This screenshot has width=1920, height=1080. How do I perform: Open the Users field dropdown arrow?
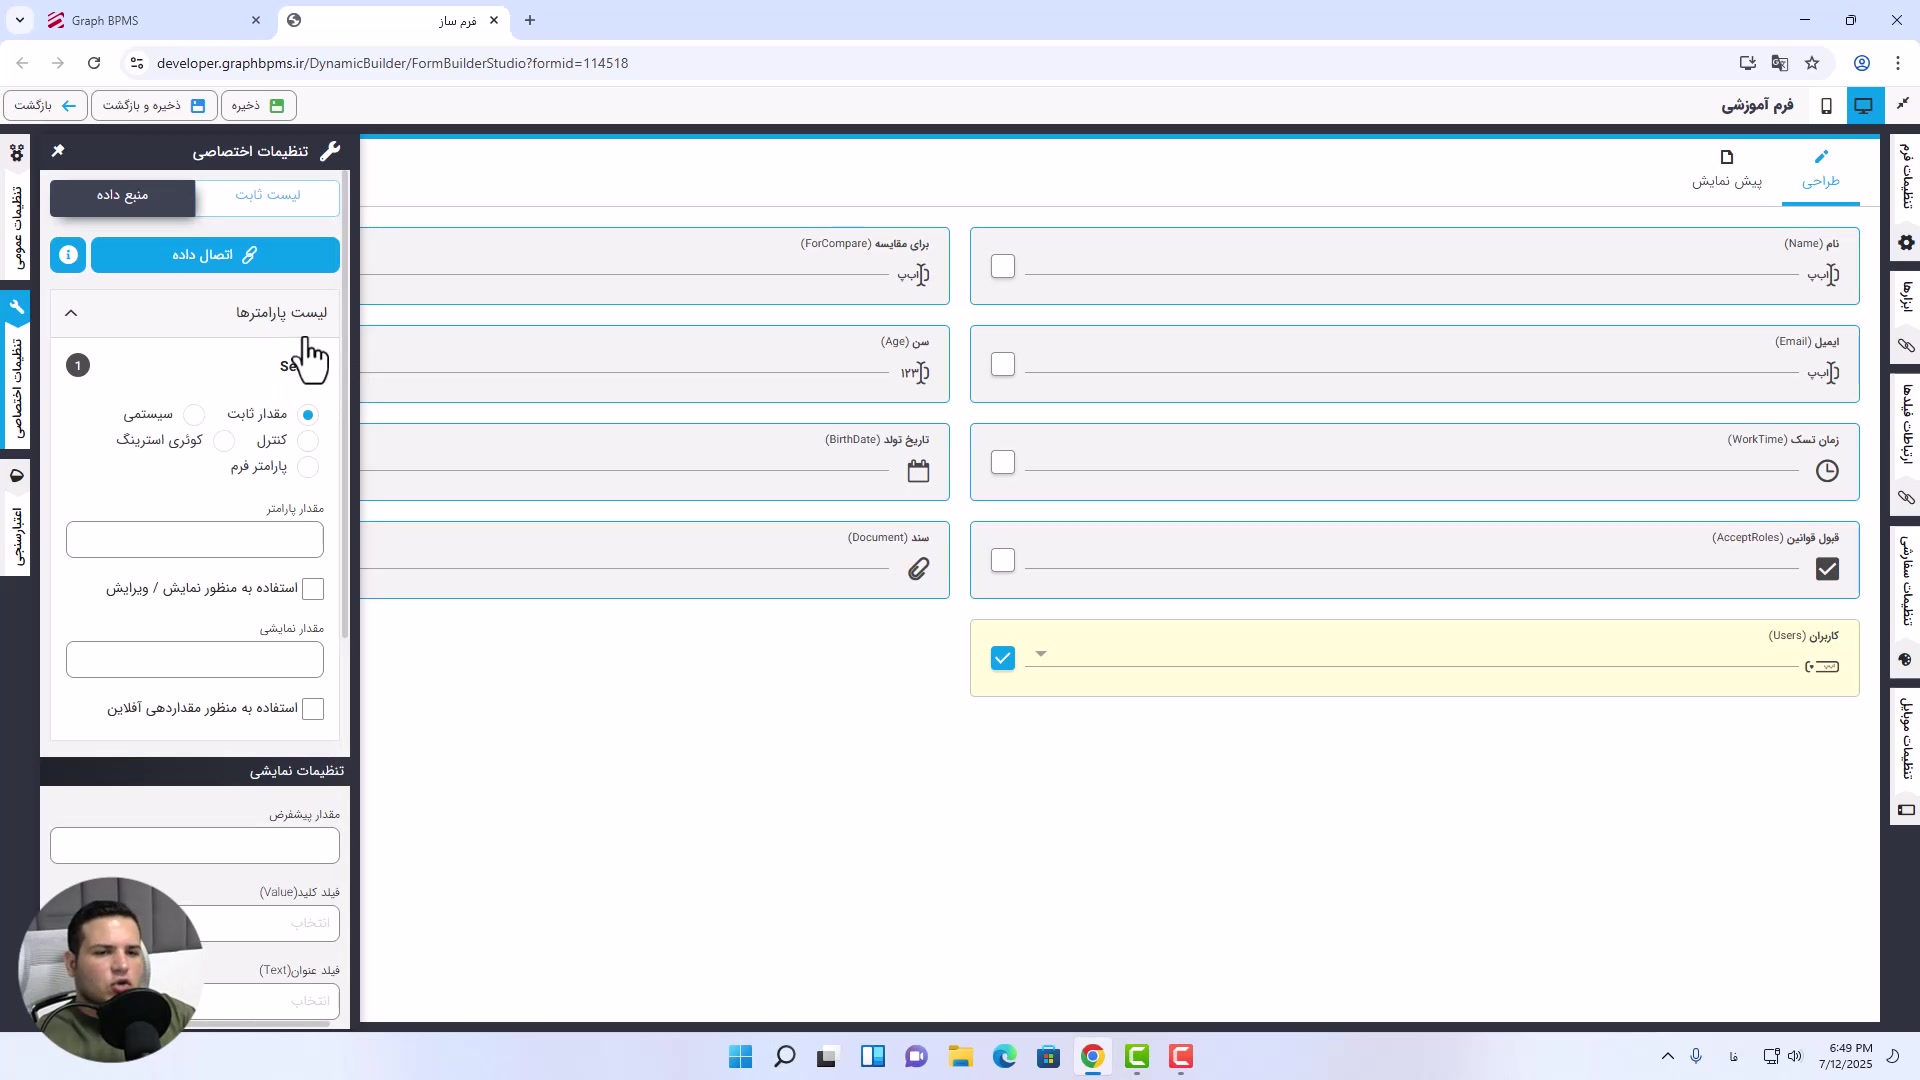tap(1041, 654)
